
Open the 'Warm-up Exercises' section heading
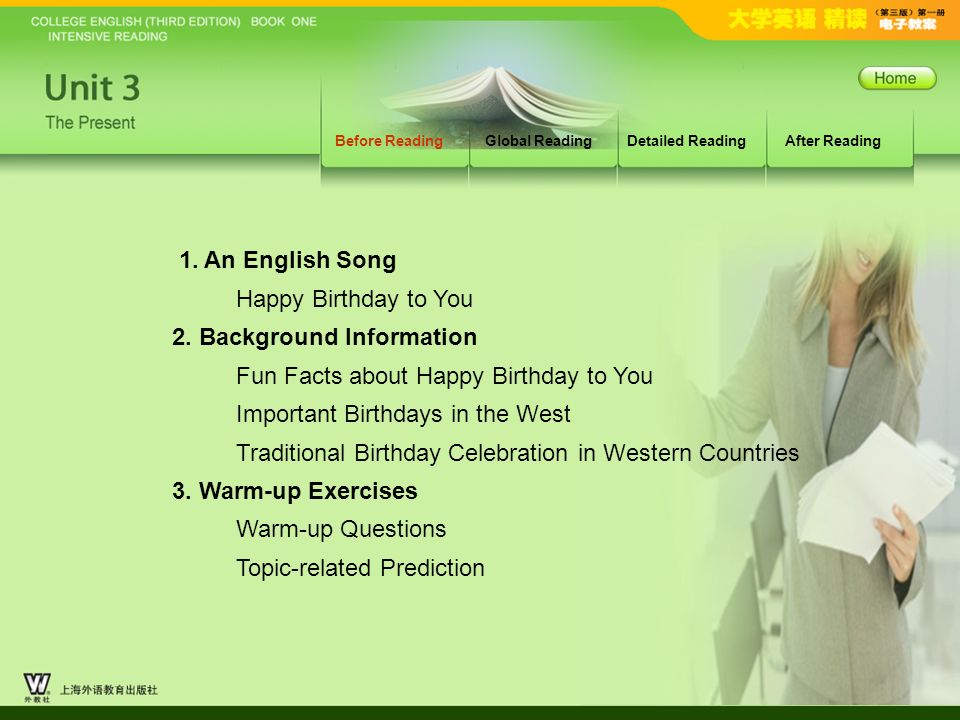coord(294,491)
